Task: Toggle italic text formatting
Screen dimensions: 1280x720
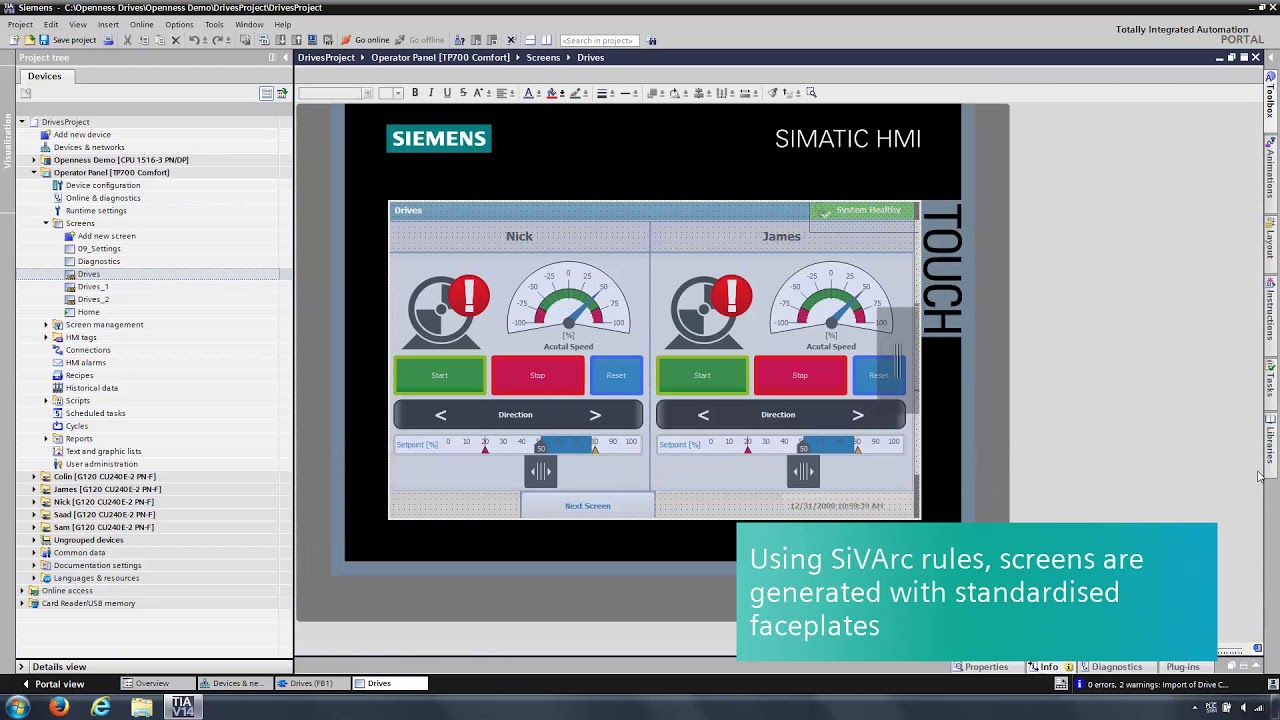Action: pos(431,92)
